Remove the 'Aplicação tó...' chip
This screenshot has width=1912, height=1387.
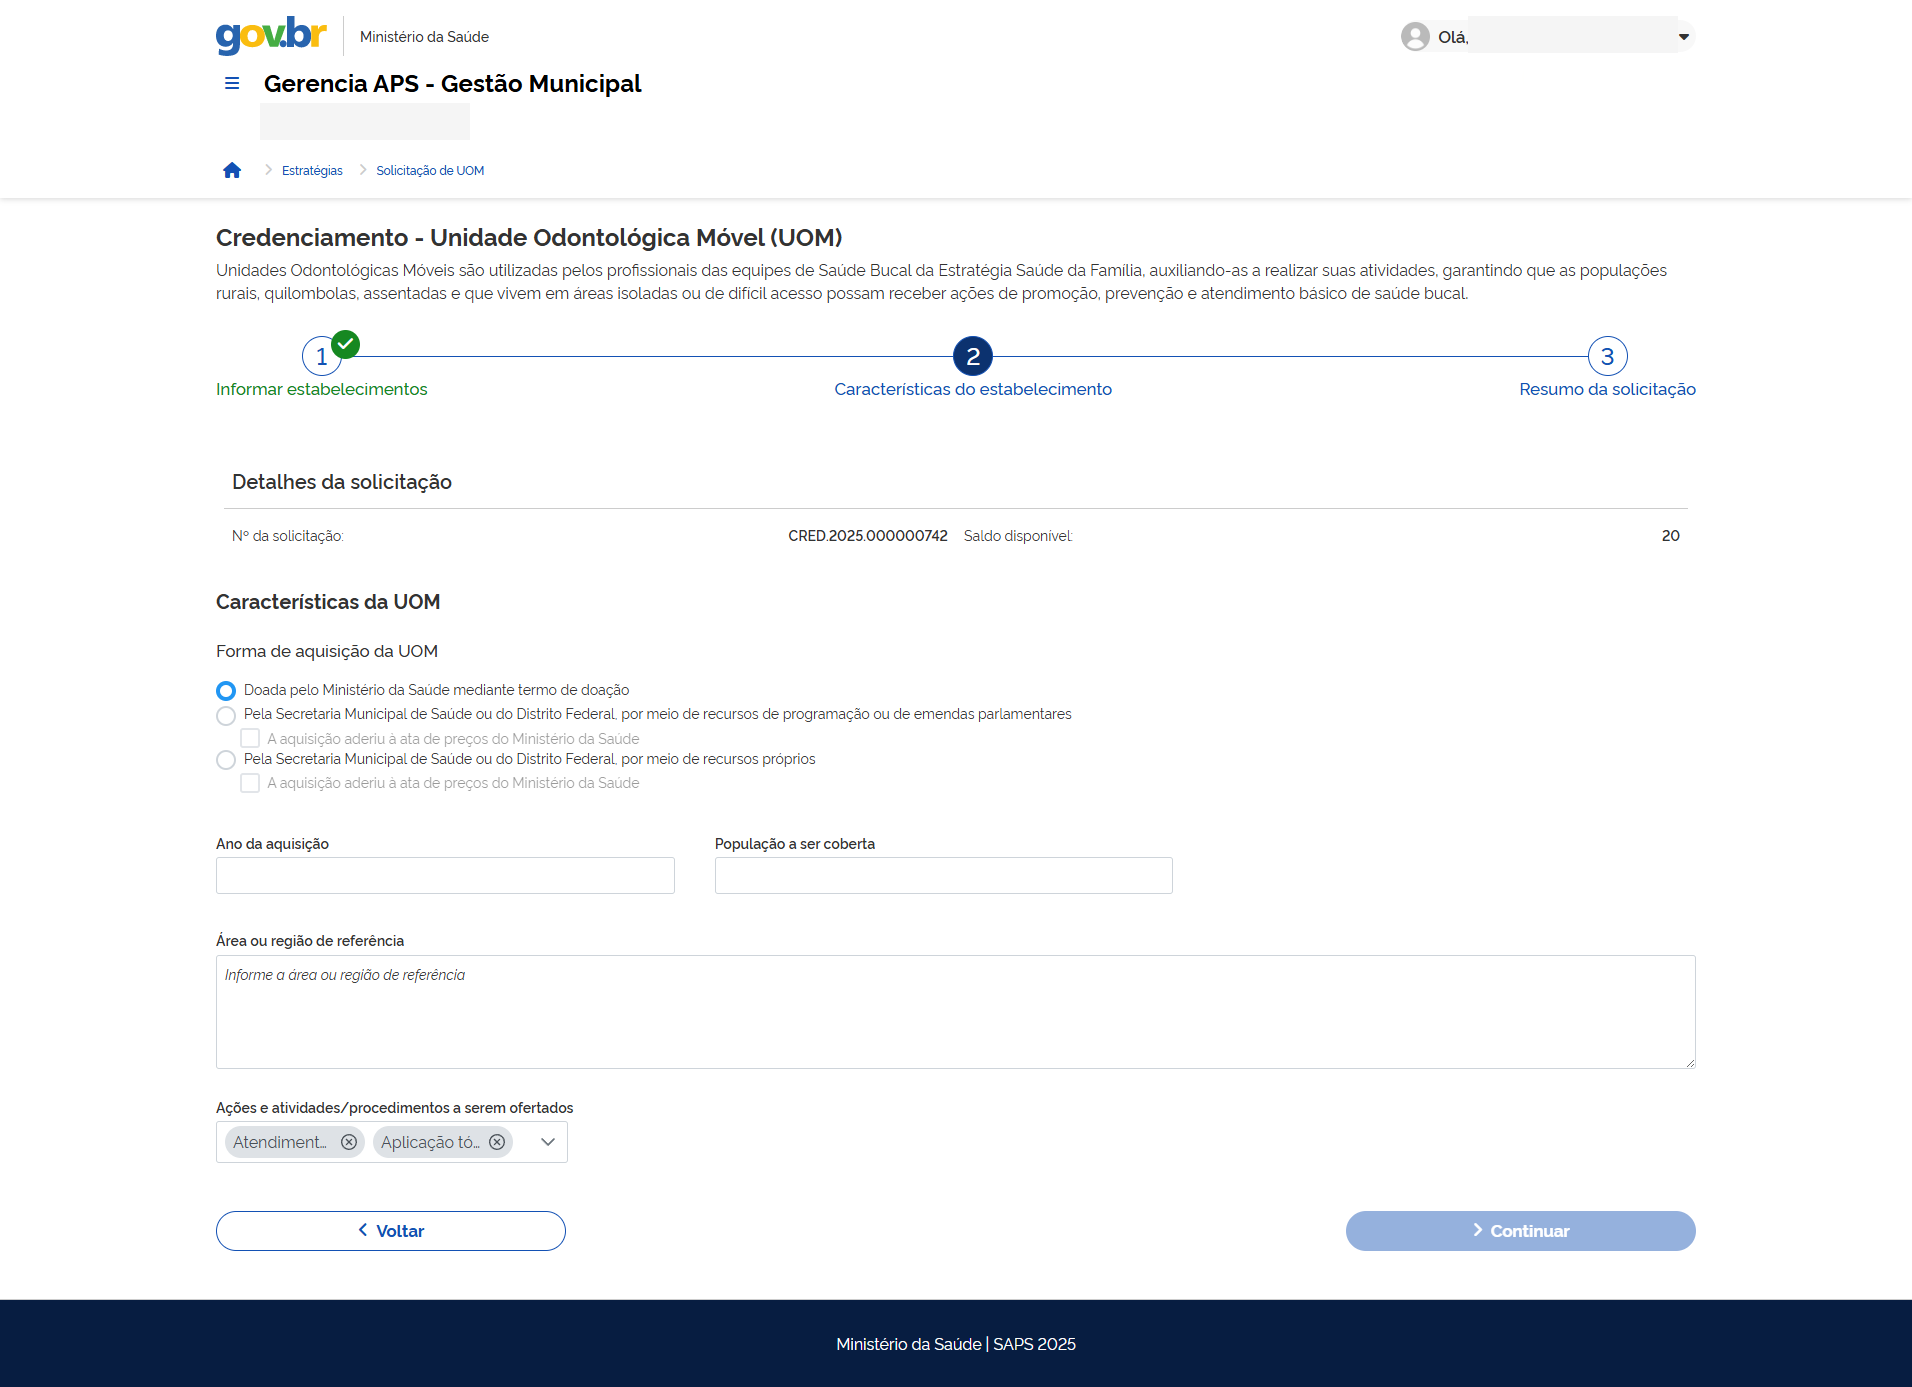click(497, 1142)
